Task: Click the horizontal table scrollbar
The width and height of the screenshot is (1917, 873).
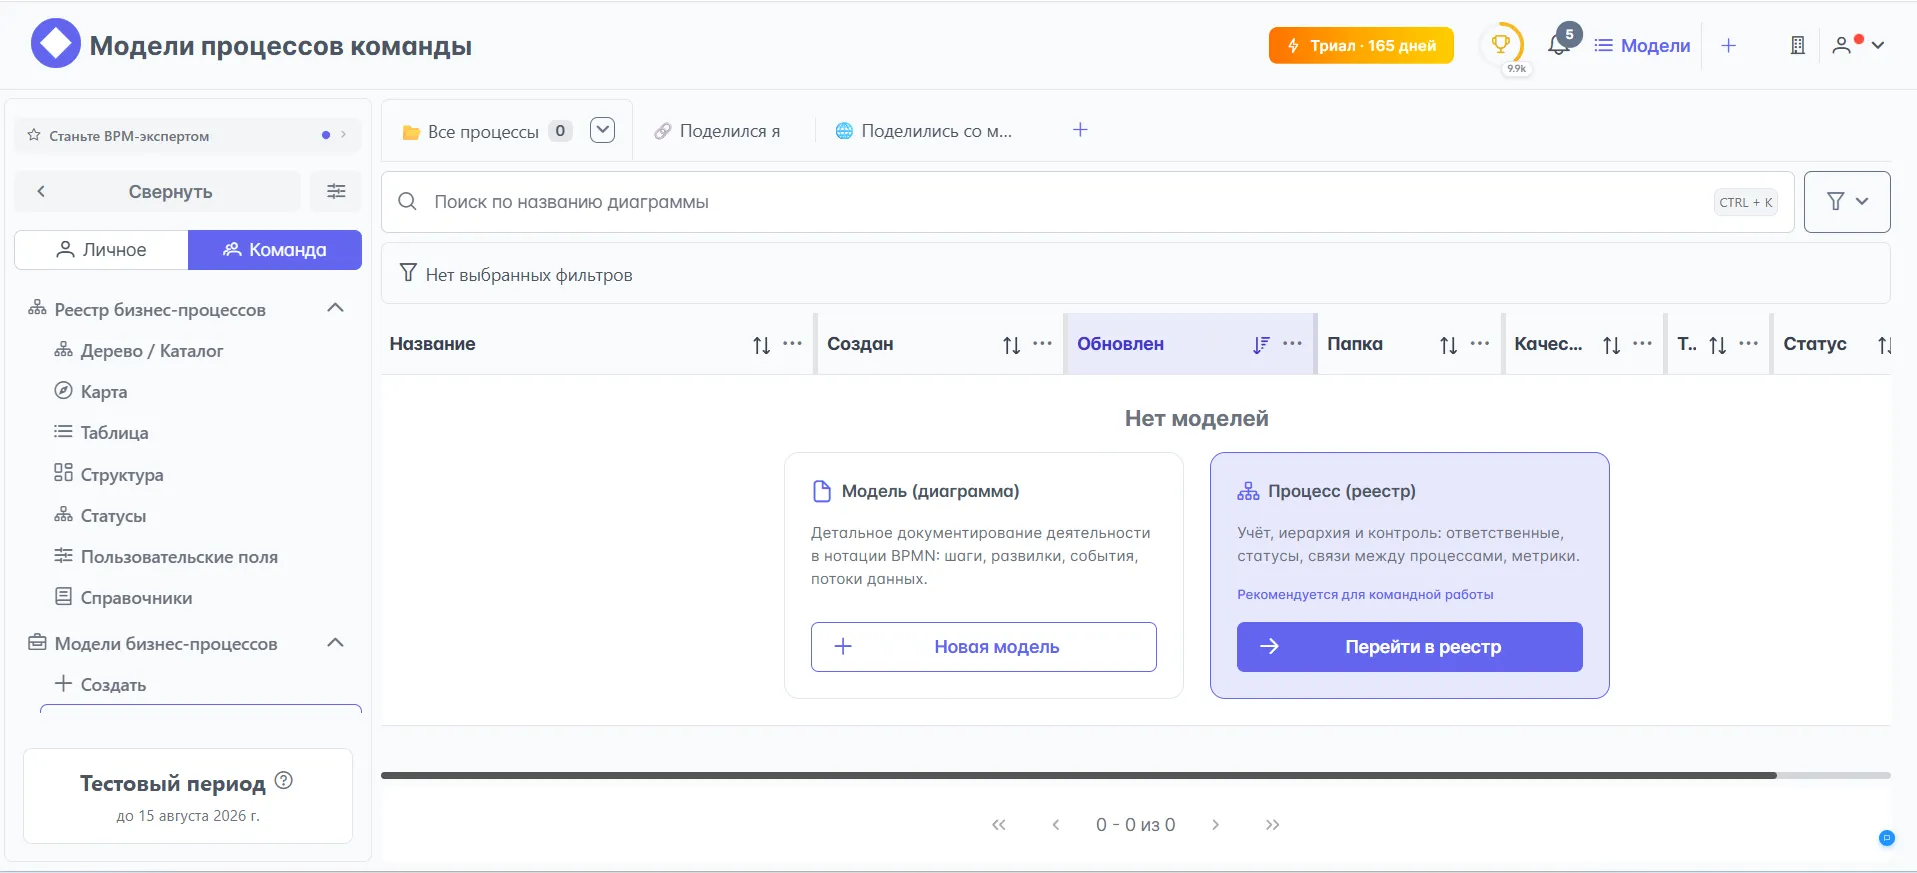Action: coord(1078,775)
